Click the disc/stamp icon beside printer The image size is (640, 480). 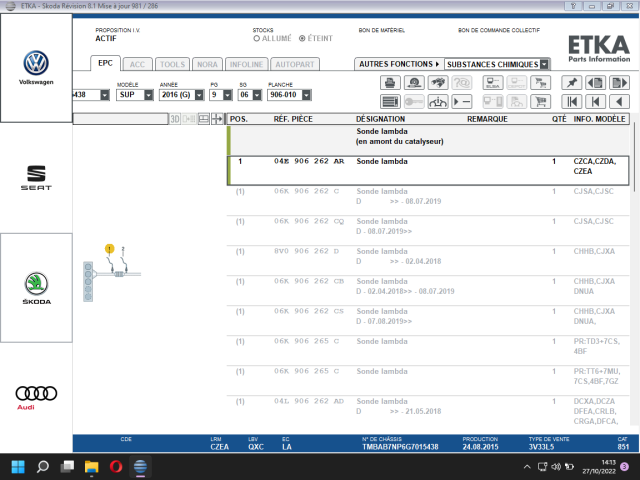point(414,83)
